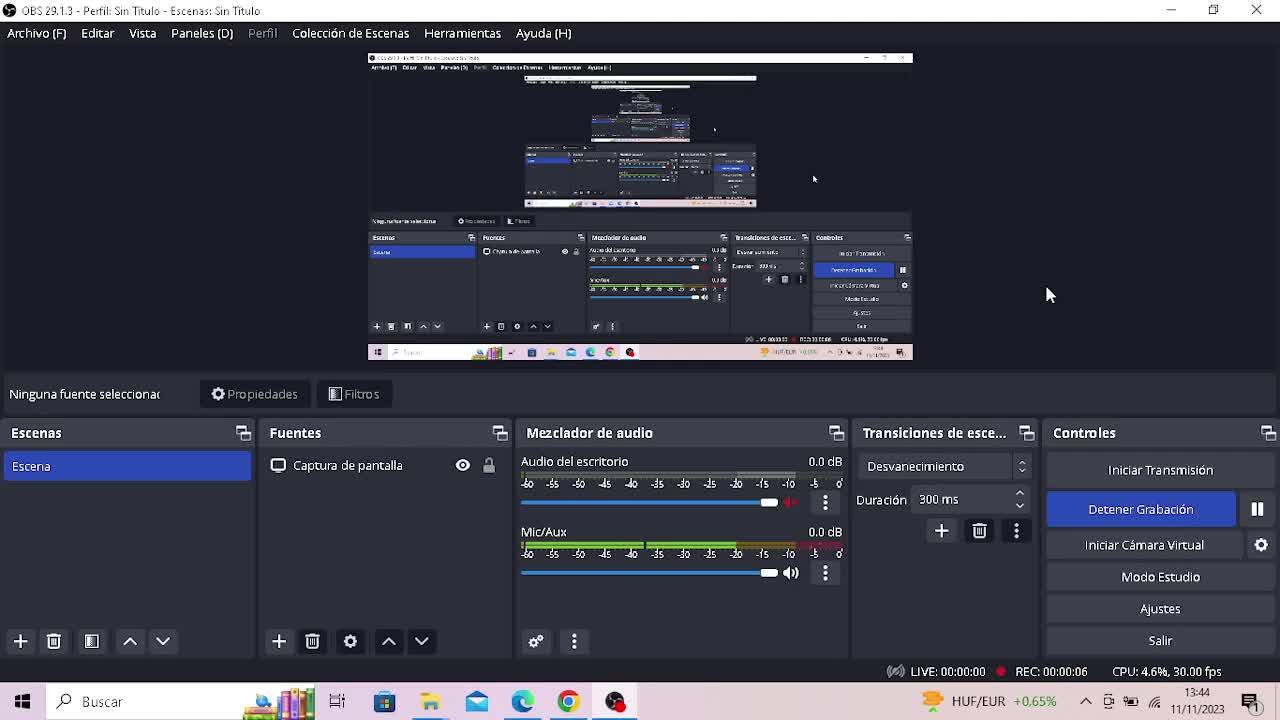Undock the Escenas panel
Image resolution: width=1280 pixels, height=720 pixels.
click(x=243, y=433)
